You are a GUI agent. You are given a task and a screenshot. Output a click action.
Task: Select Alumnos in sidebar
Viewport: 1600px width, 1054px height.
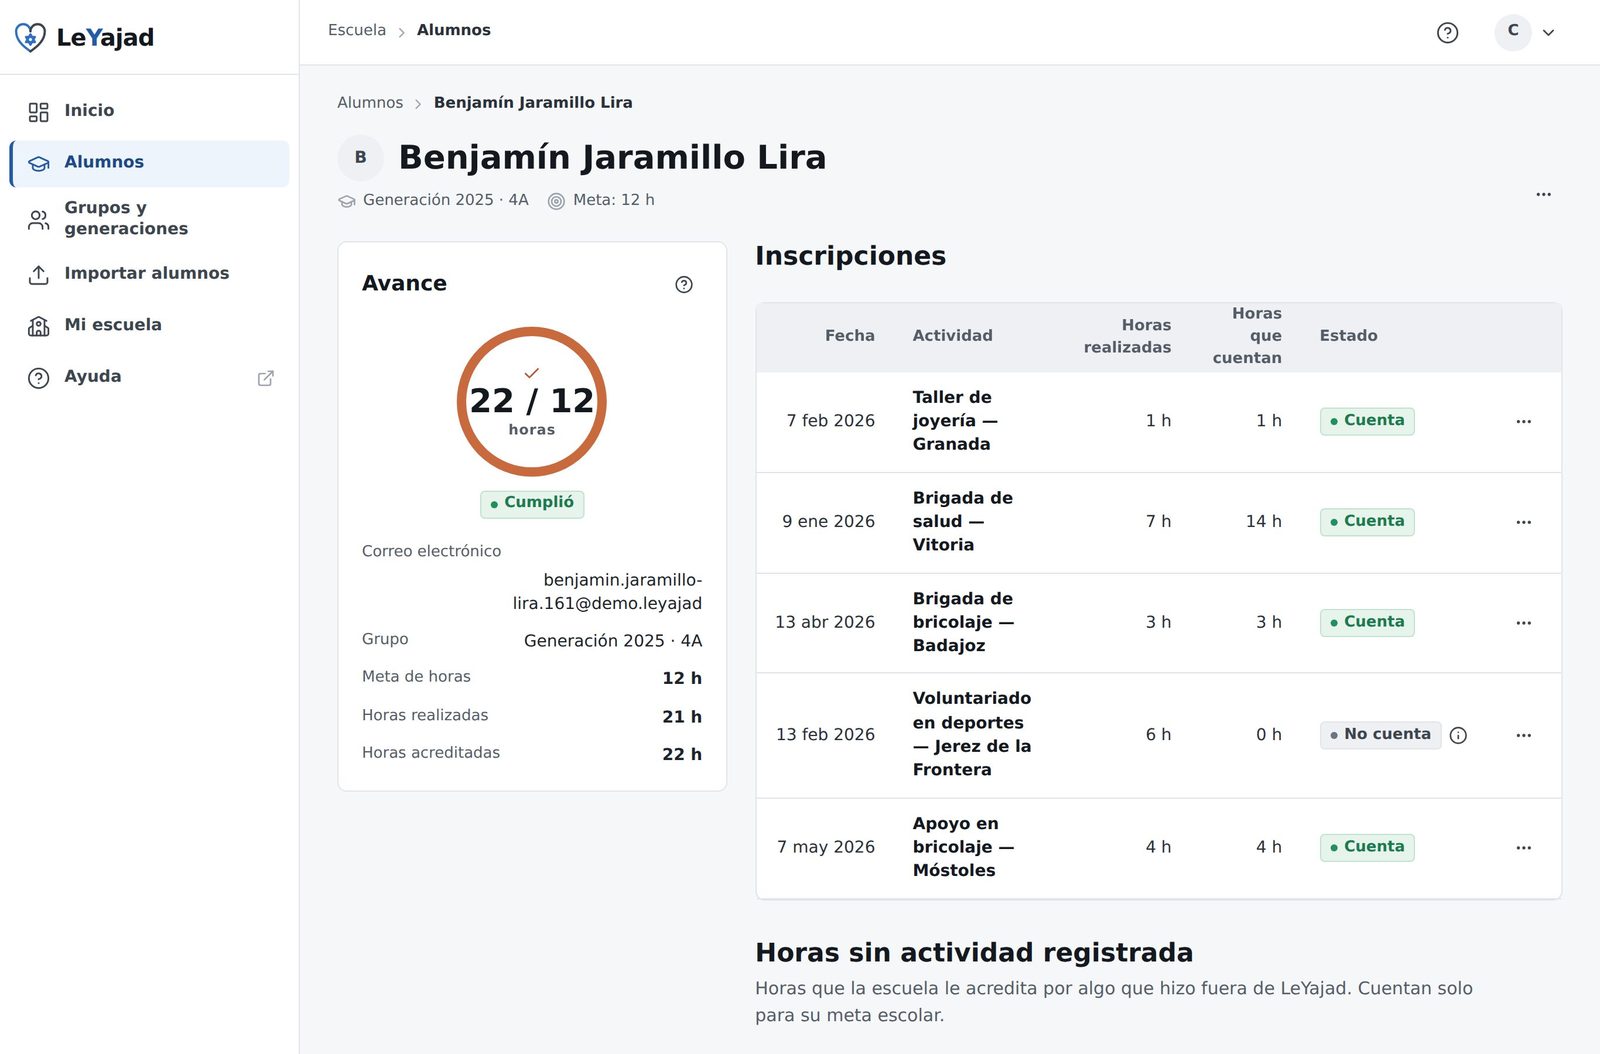(x=150, y=163)
